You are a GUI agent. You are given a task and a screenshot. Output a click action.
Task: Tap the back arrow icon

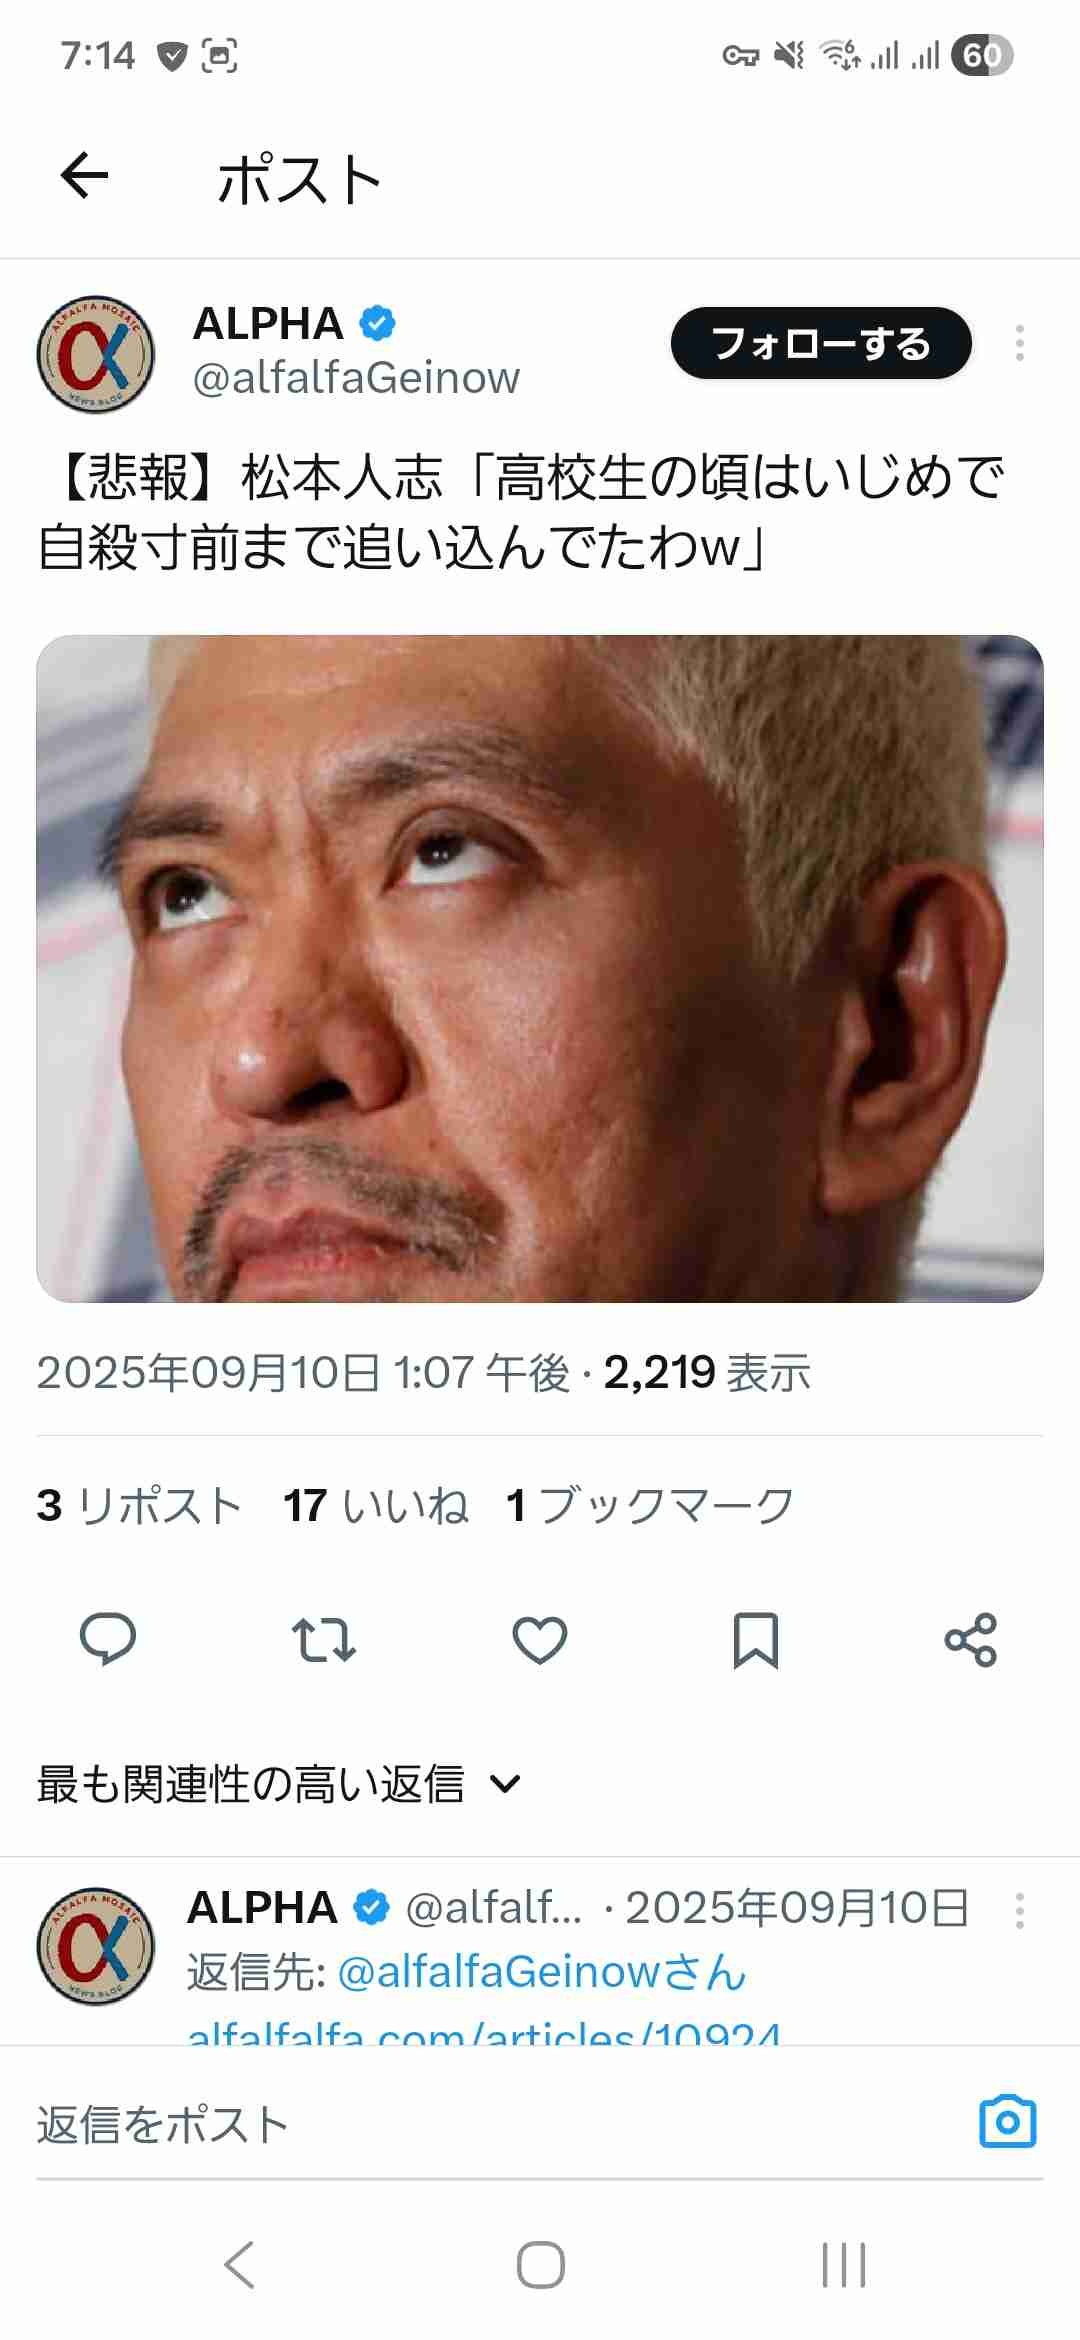point(84,177)
